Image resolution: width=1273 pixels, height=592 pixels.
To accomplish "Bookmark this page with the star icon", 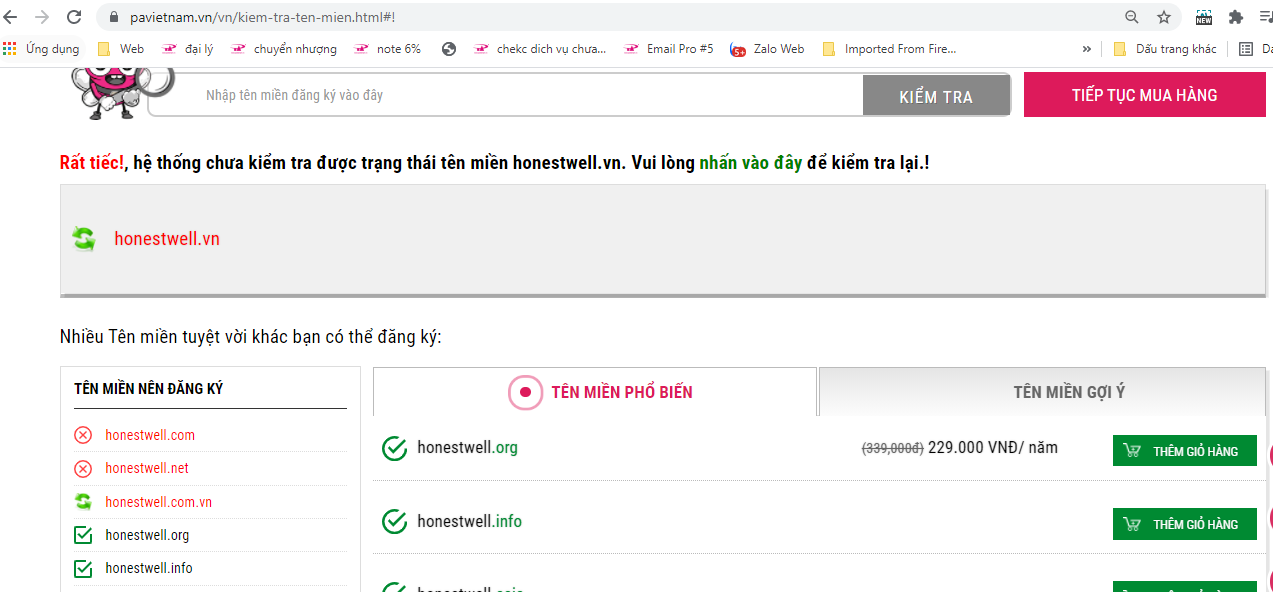I will (1164, 17).
